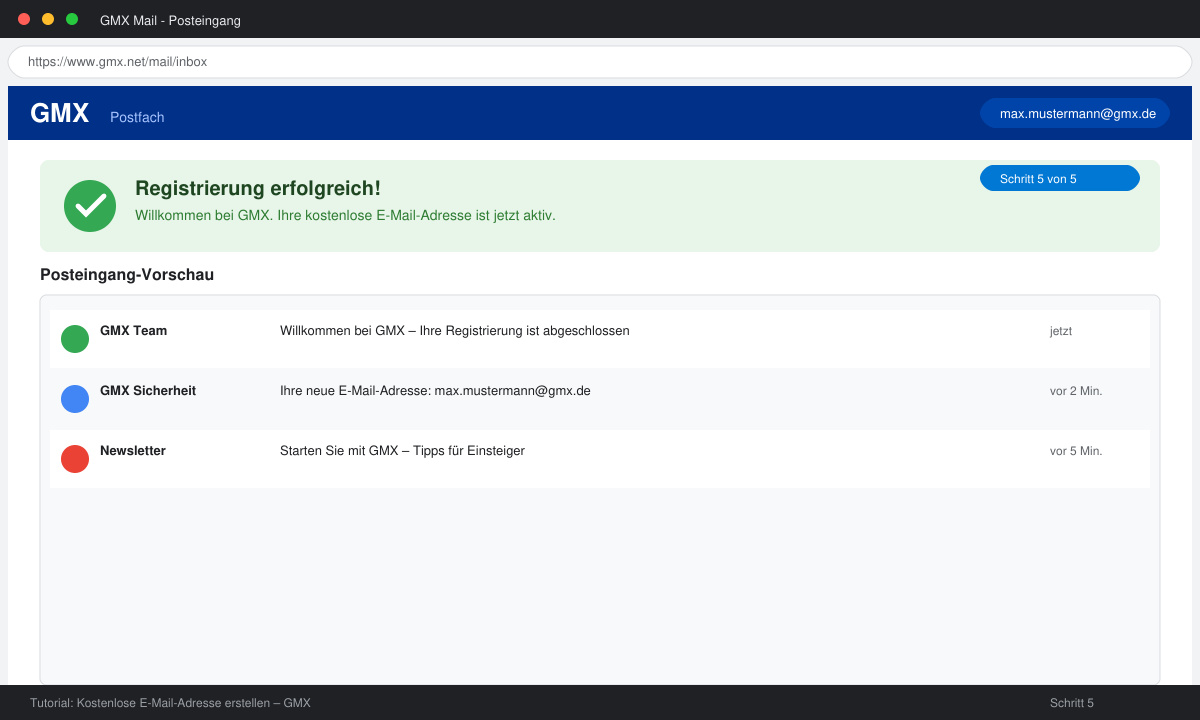The width and height of the screenshot is (1200, 720).
Task: Click the Willkommen bei GMX confirmation sentence
Action: click(x=345, y=215)
